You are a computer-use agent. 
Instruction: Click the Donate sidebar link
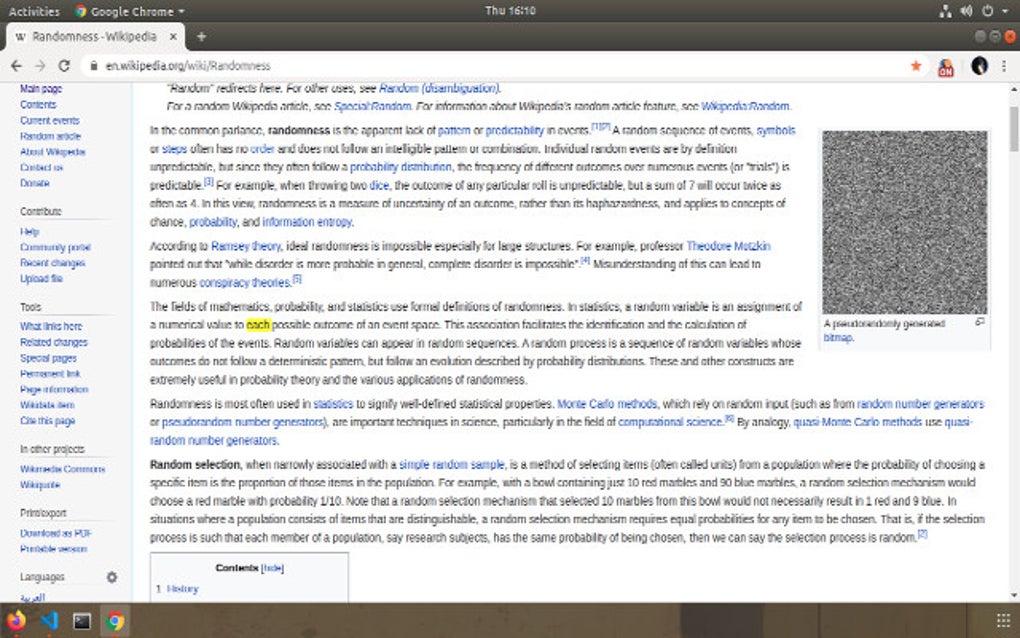[34, 183]
